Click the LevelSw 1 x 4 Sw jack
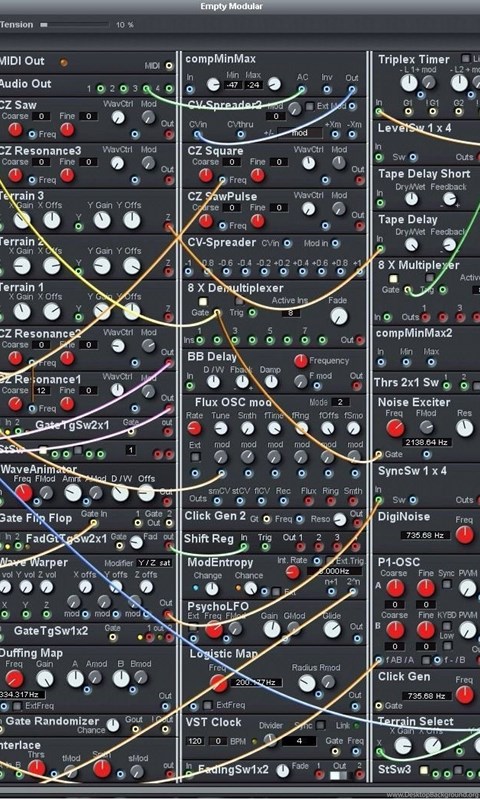This screenshot has width=480, height=800. pos(412,157)
